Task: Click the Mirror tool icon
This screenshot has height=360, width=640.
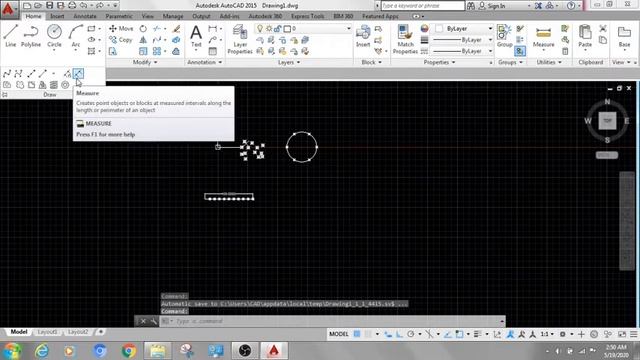Action: pyautogui.click(x=143, y=40)
